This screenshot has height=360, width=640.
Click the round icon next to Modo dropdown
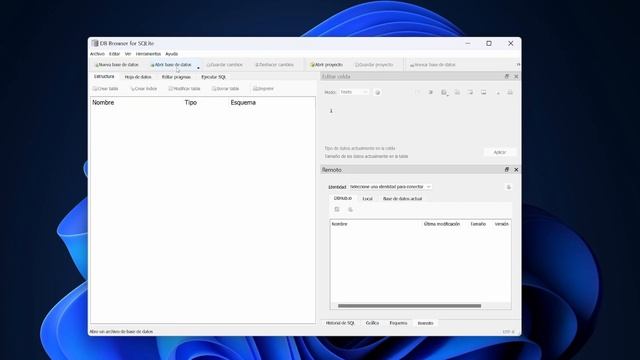[378, 93]
